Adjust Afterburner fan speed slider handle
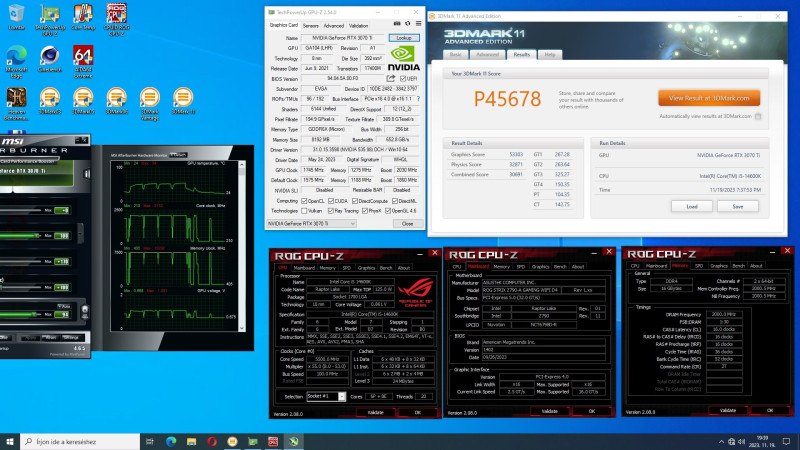 click(34, 314)
